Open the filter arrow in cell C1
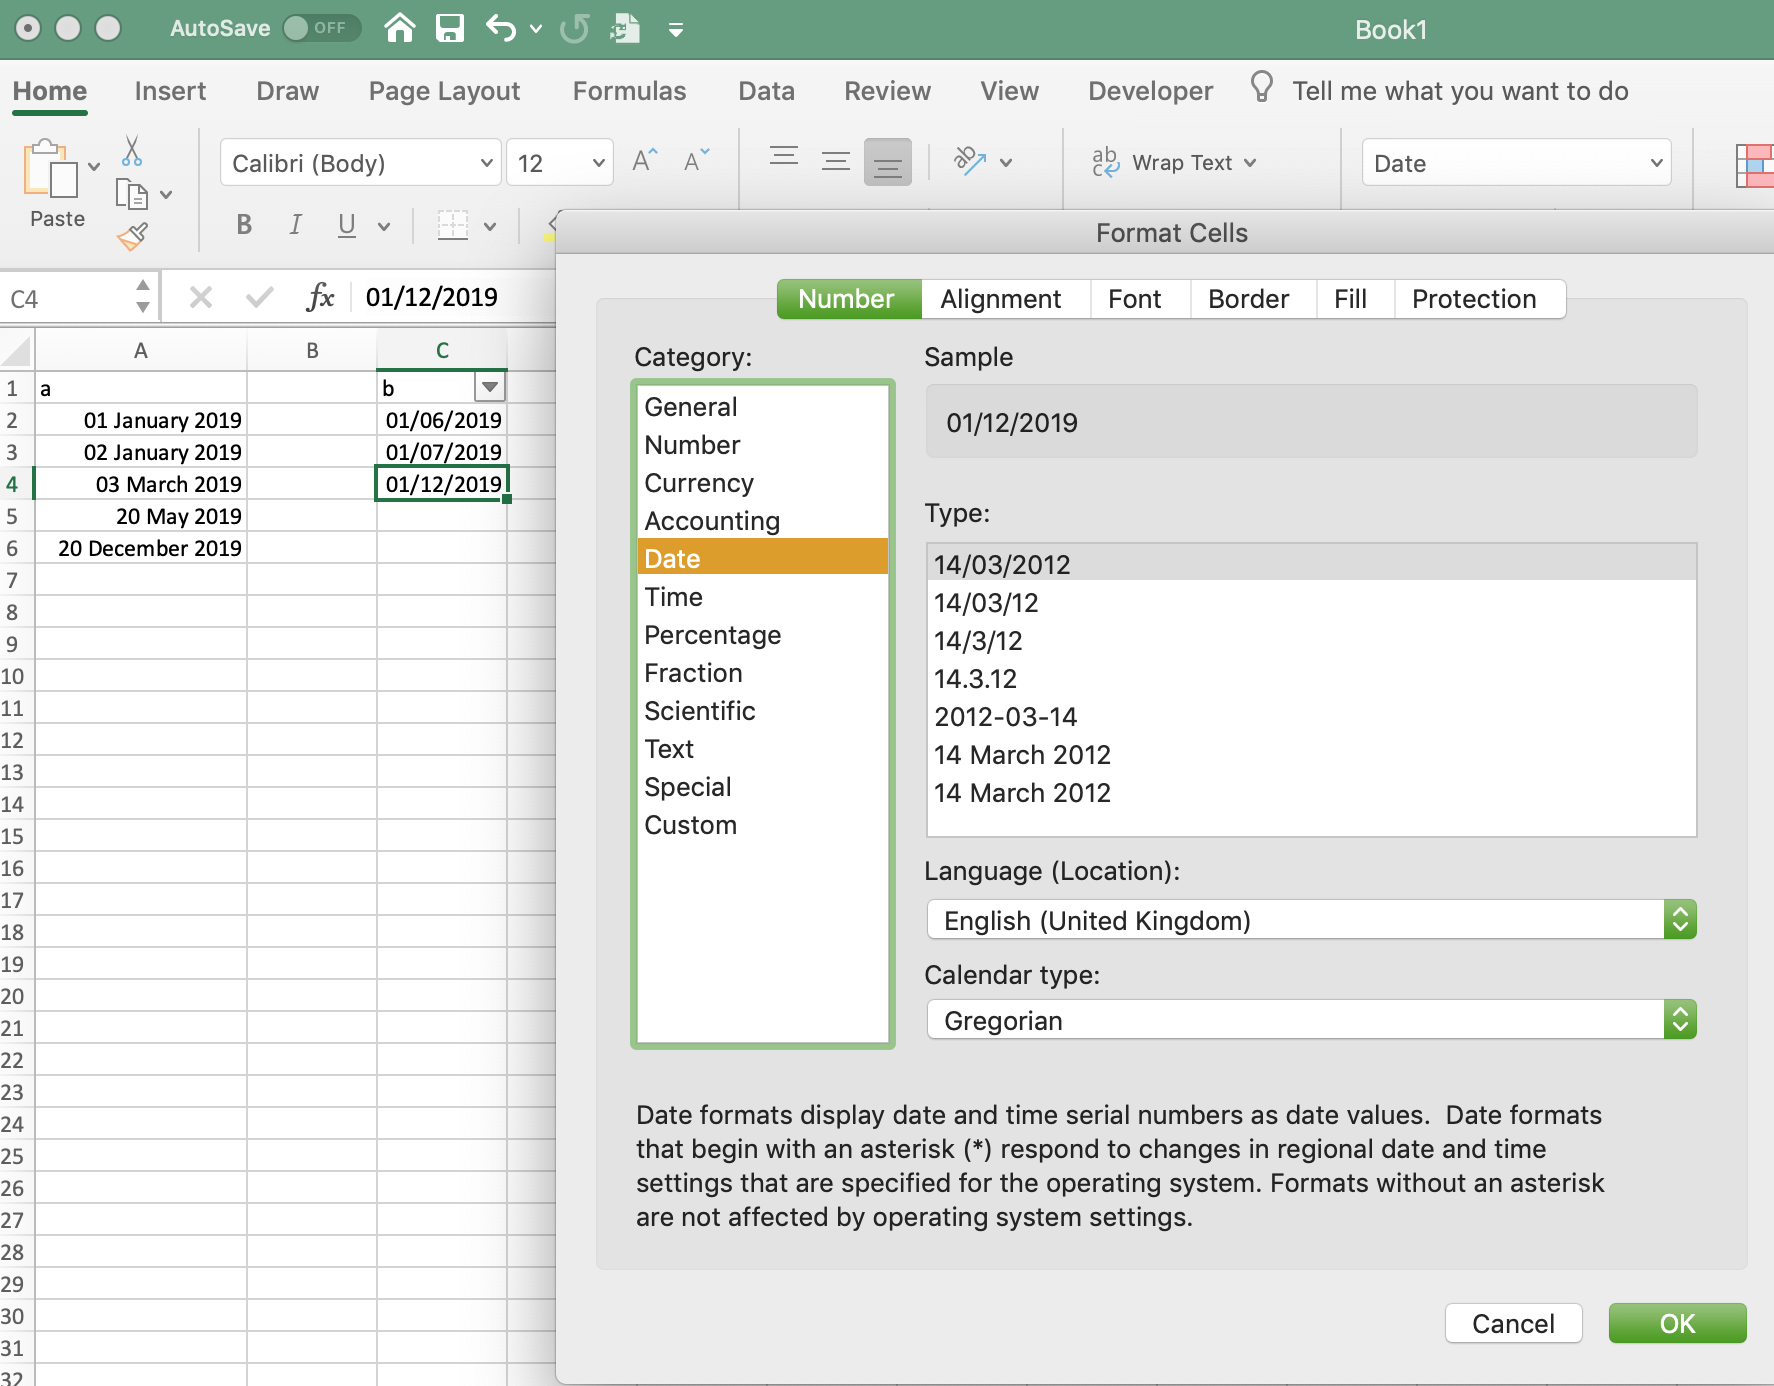 click(490, 387)
